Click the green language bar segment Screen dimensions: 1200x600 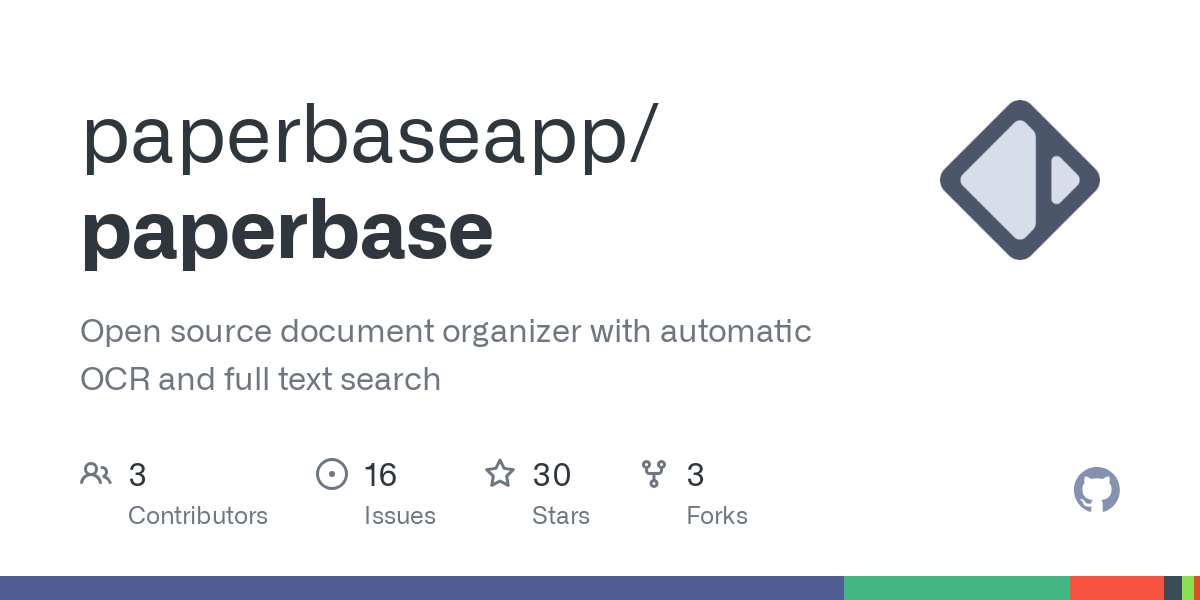pos(955,587)
